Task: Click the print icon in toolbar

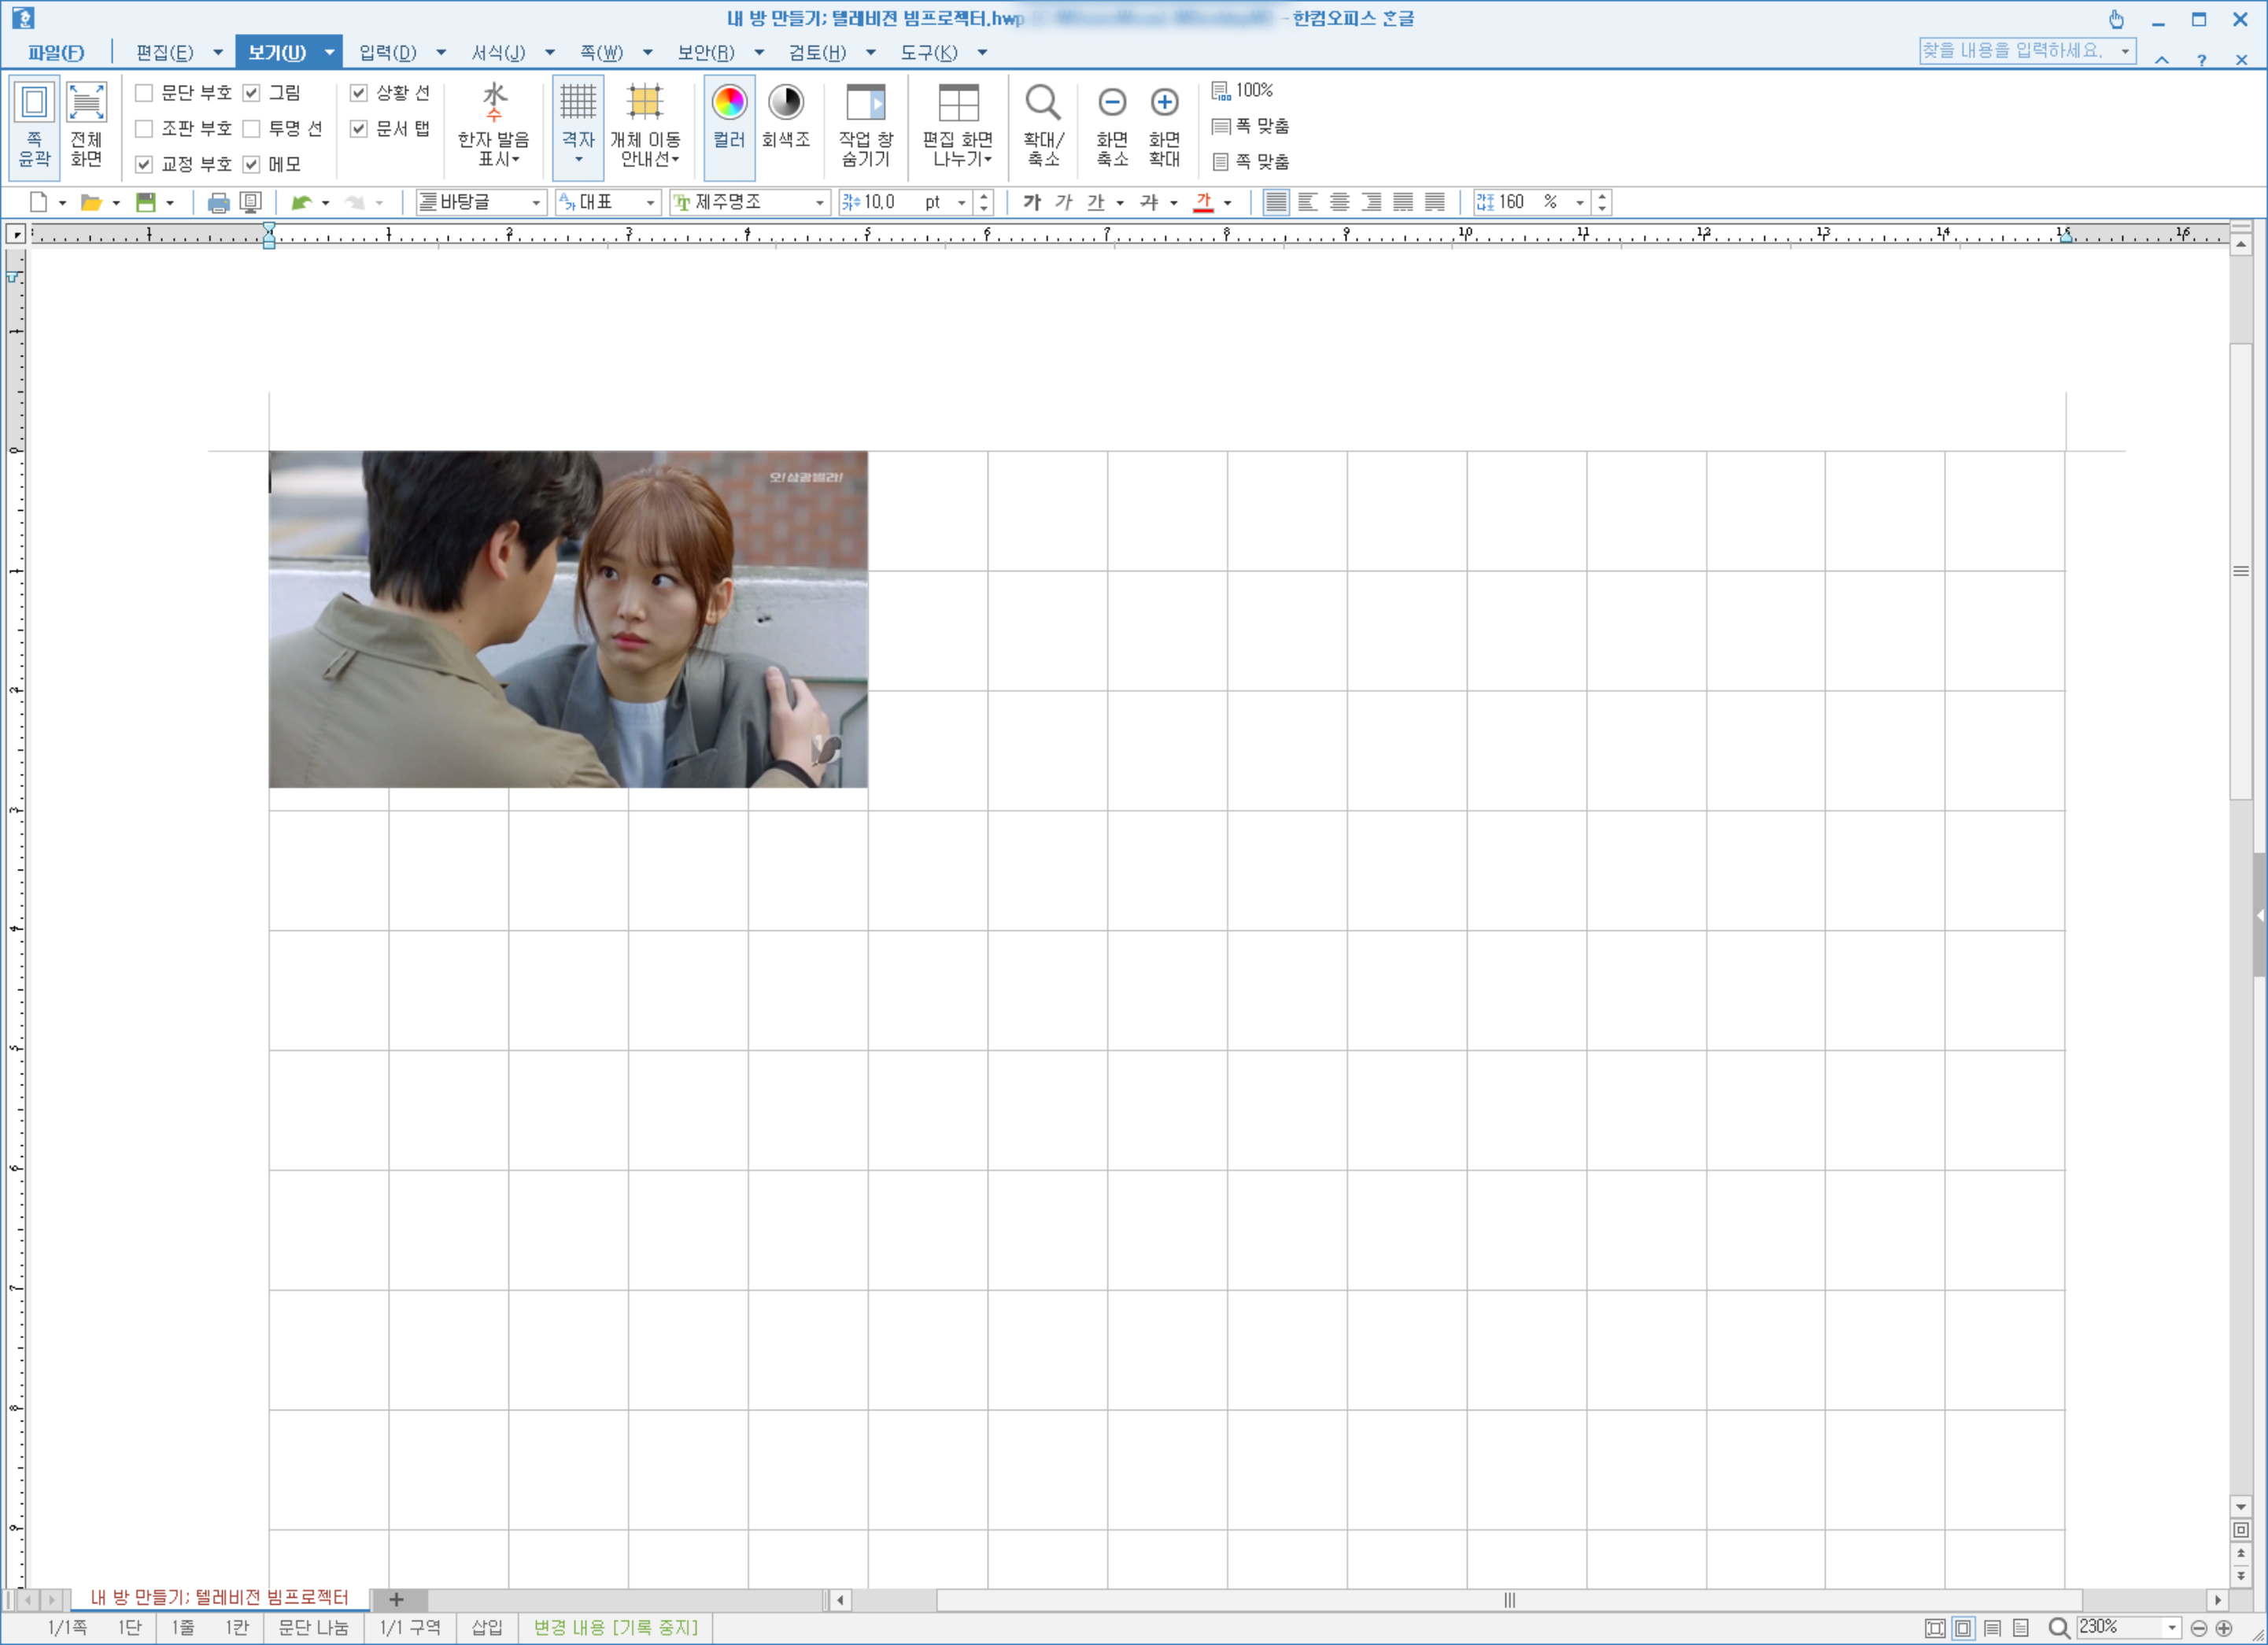Action: [217, 203]
